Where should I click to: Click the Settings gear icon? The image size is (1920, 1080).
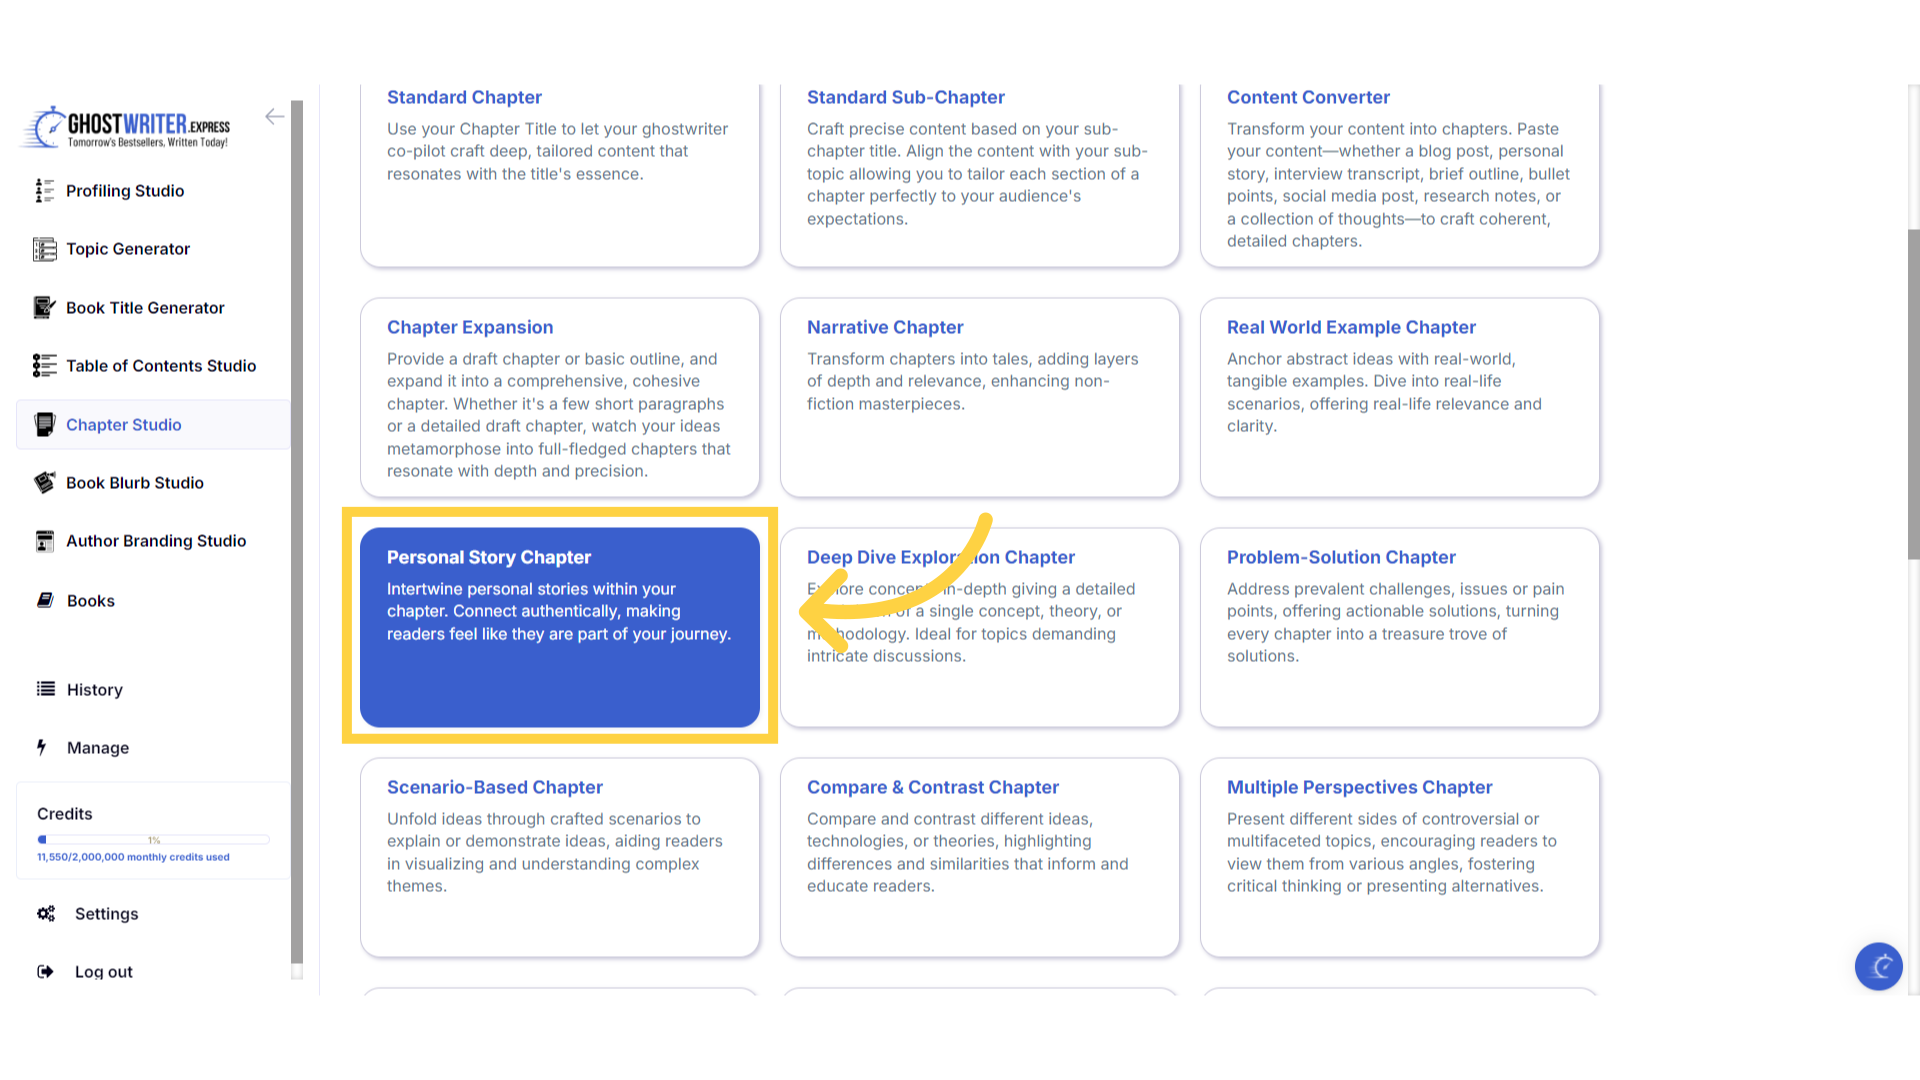[46, 914]
